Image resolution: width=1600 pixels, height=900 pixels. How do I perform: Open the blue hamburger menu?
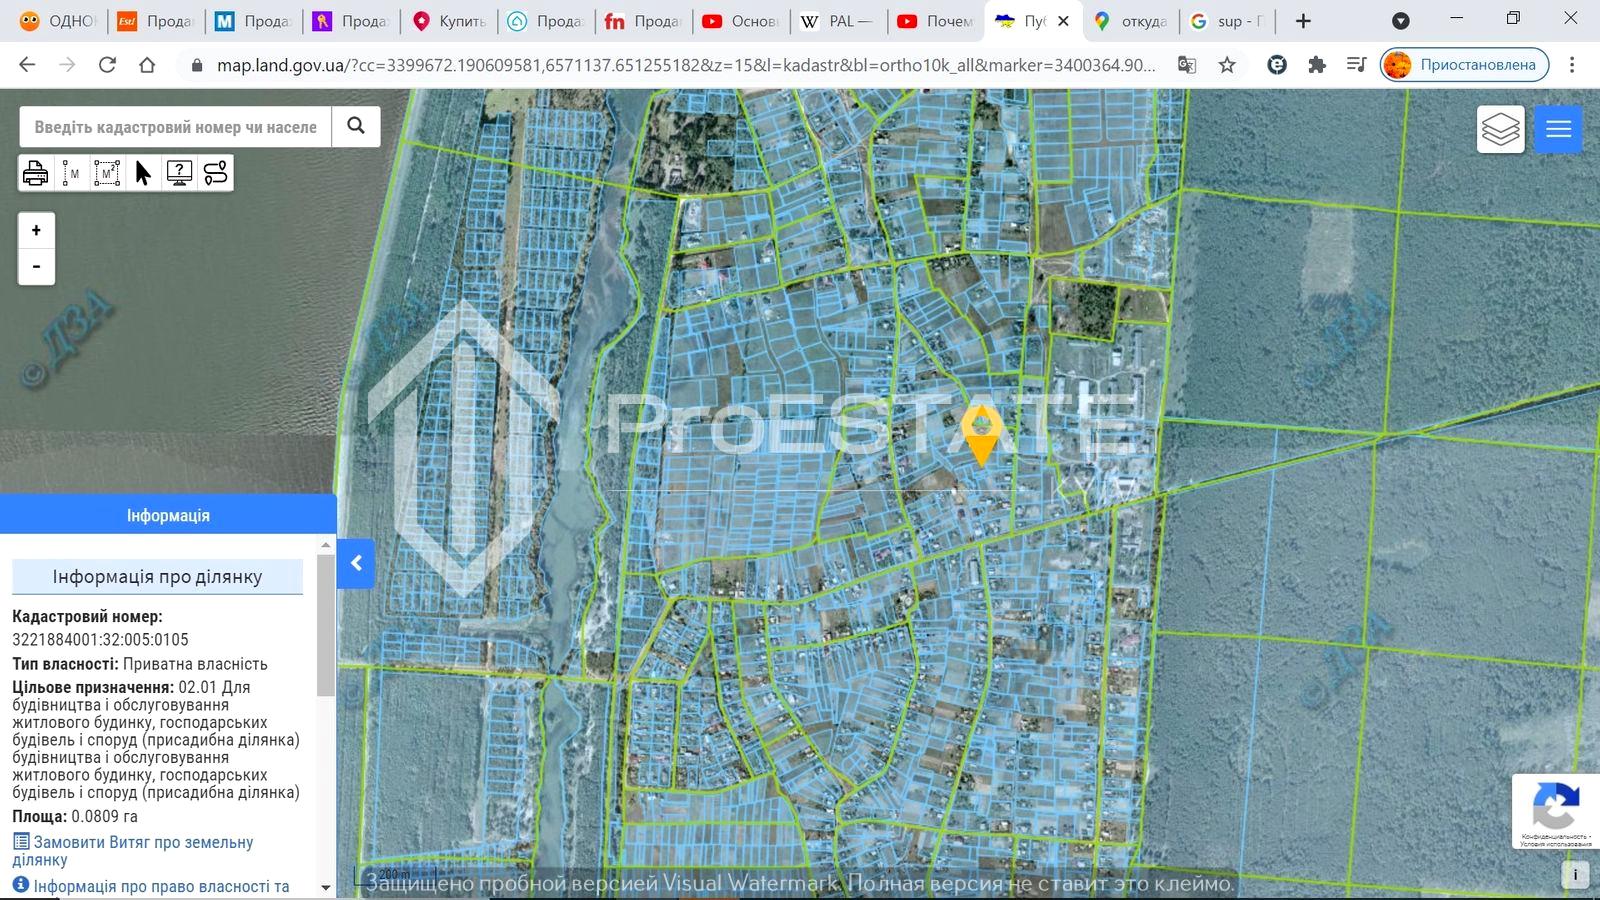1558,129
